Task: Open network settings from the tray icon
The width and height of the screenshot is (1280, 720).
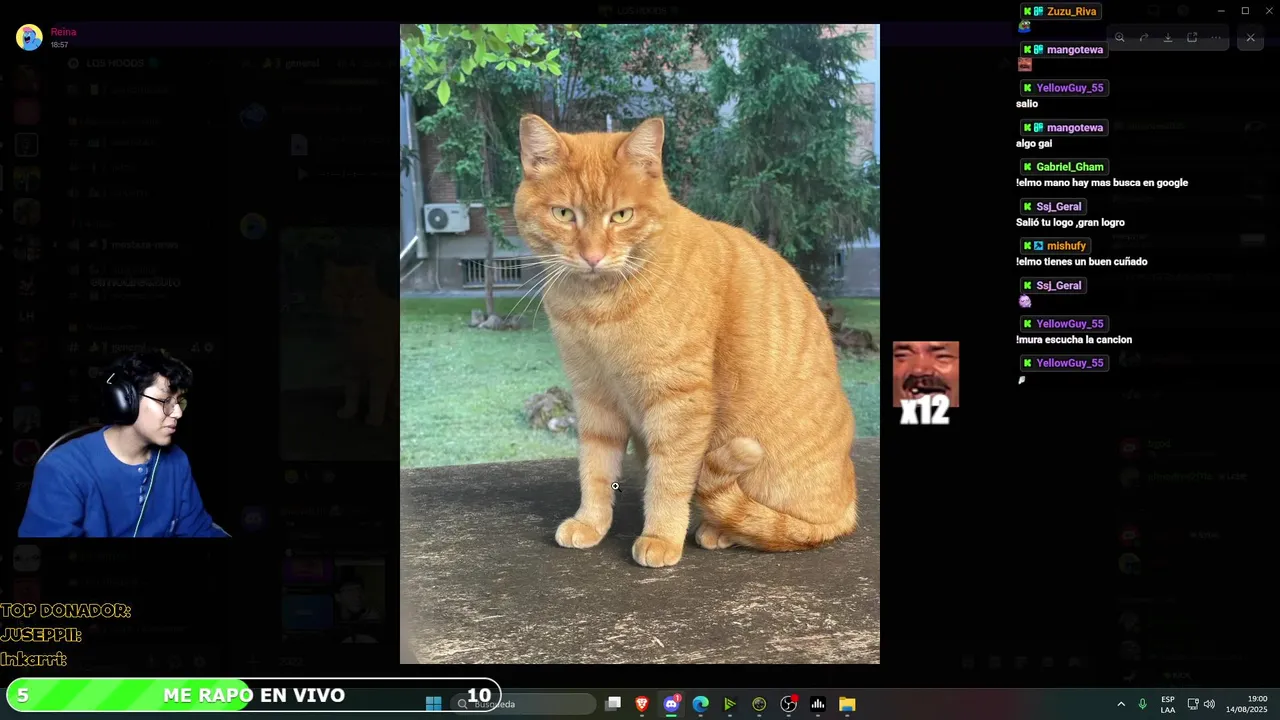Action: tap(1193, 704)
